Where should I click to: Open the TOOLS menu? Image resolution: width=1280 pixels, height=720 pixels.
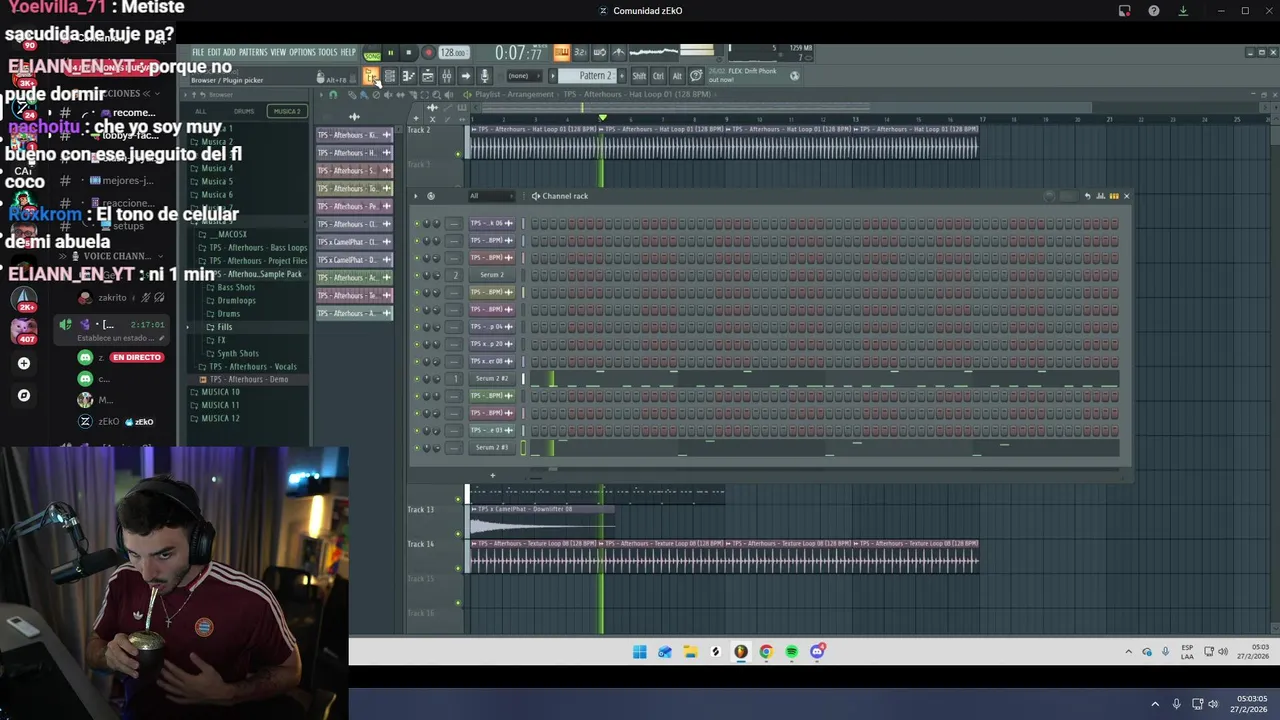point(328,52)
